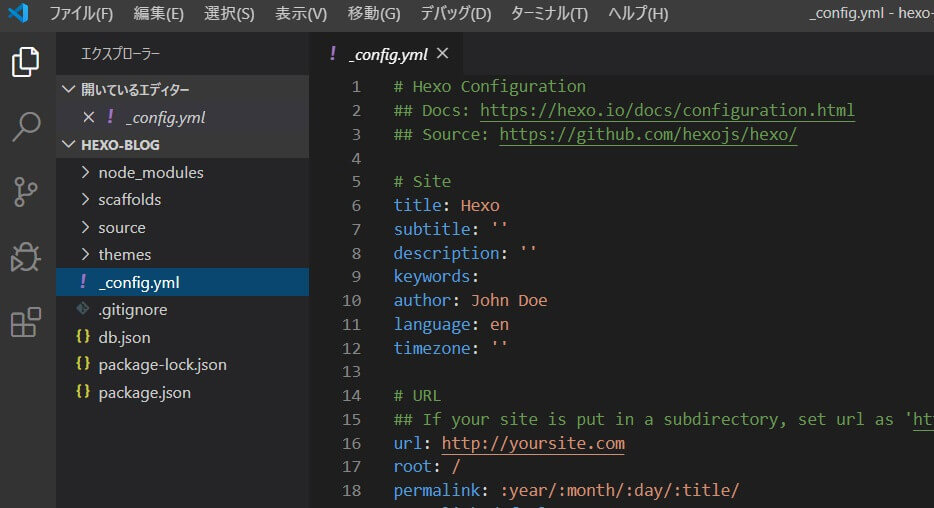Open the ヘルプ(H) menu
Image resolution: width=934 pixels, height=508 pixels.
(x=638, y=13)
